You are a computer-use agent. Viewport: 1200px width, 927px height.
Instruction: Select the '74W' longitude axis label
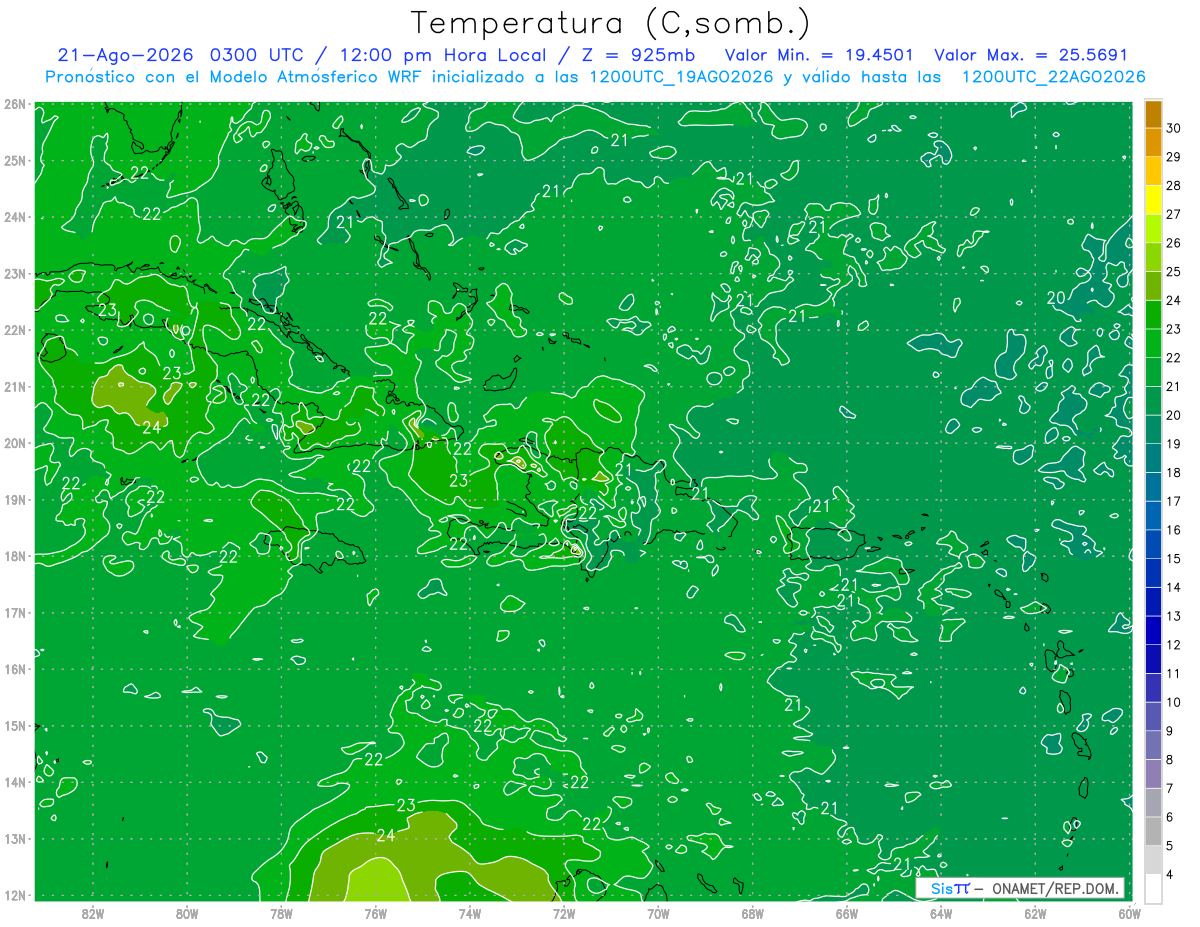coord(470,913)
